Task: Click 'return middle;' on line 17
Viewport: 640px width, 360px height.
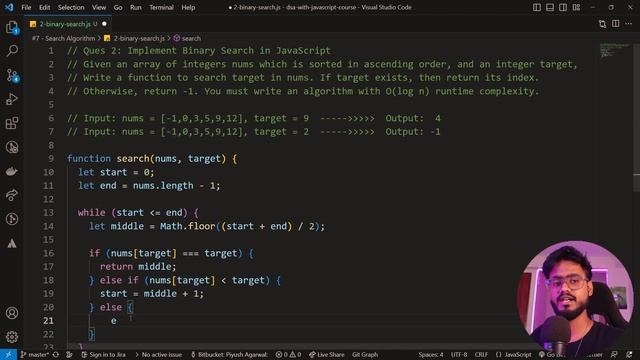Action: [x=138, y=267]
